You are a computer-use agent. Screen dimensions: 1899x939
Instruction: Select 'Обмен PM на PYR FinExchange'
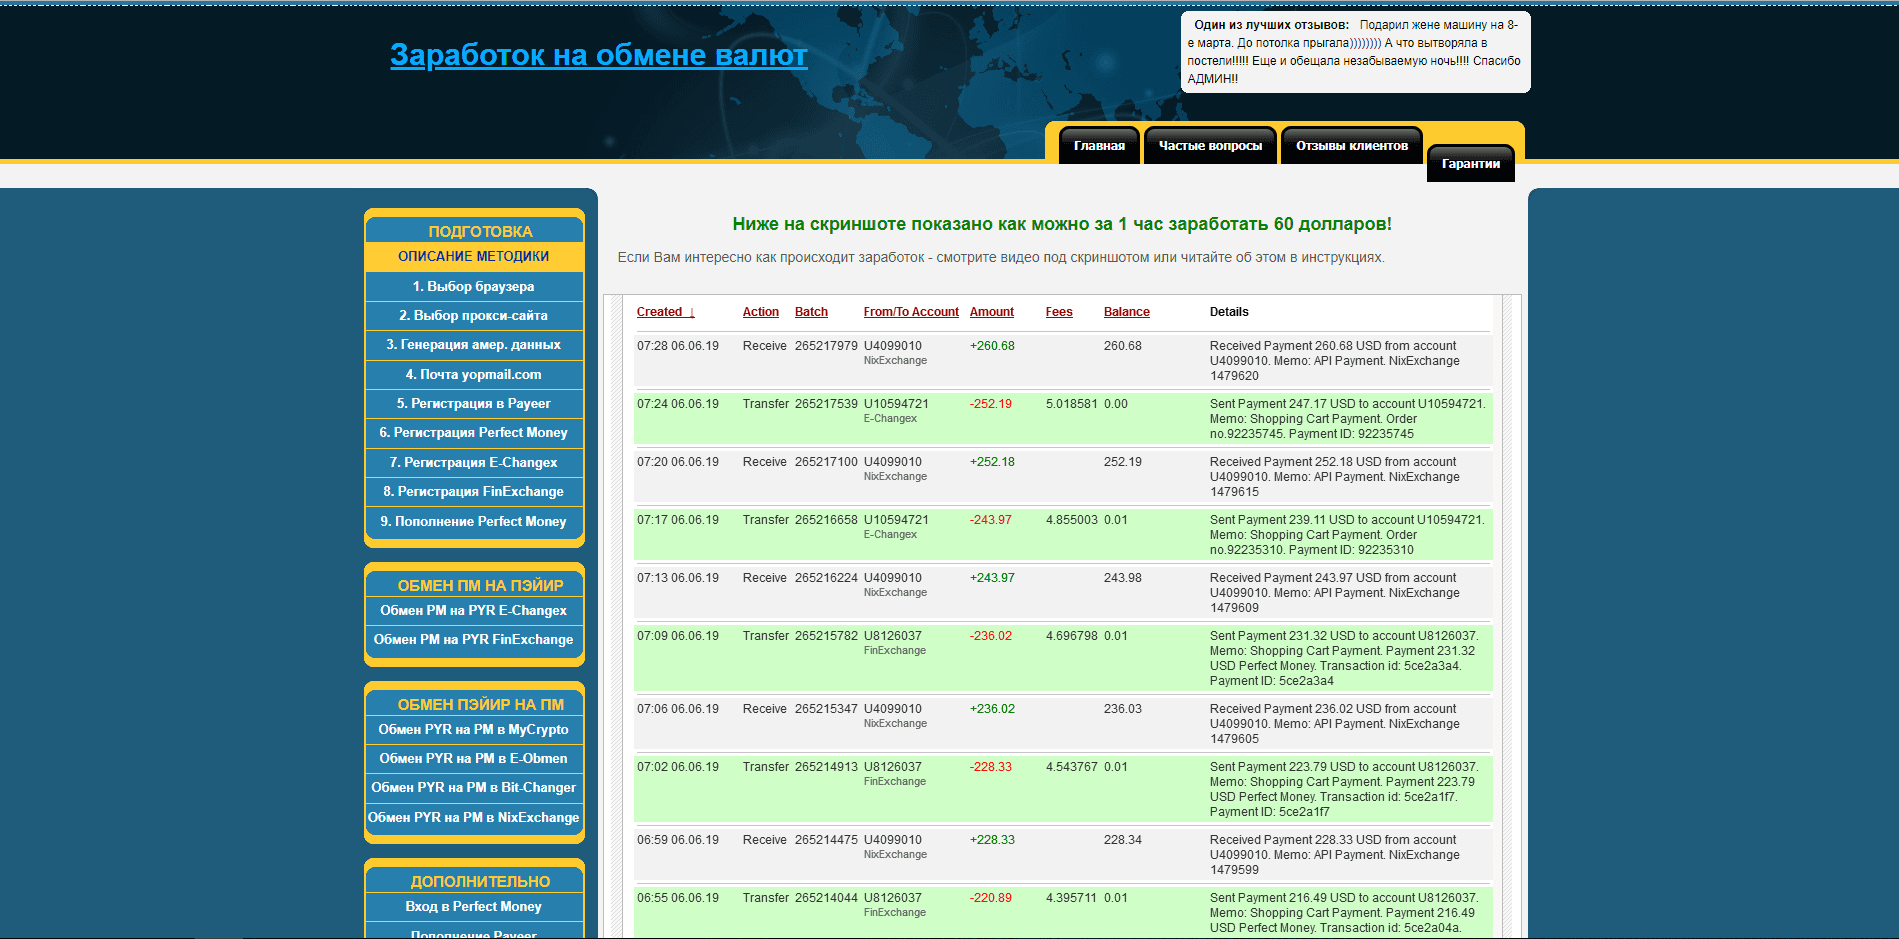tap(473, 640)
